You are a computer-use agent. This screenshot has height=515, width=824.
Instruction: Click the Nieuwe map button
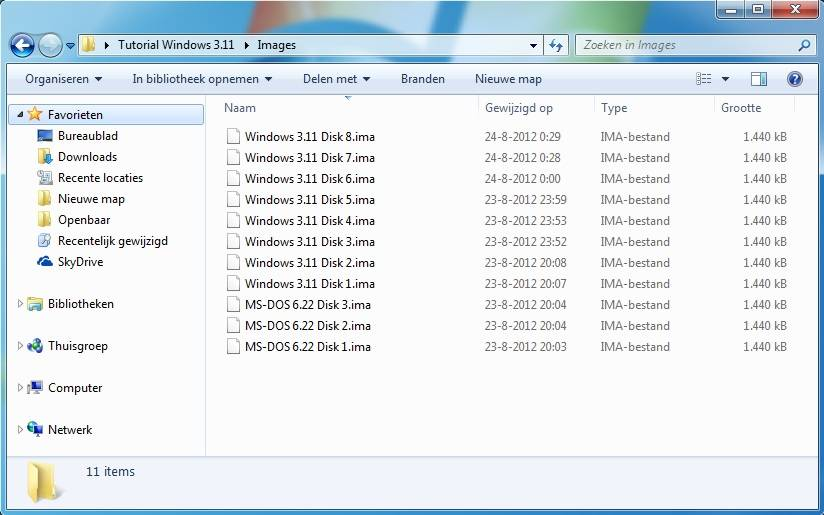[508, 79]
